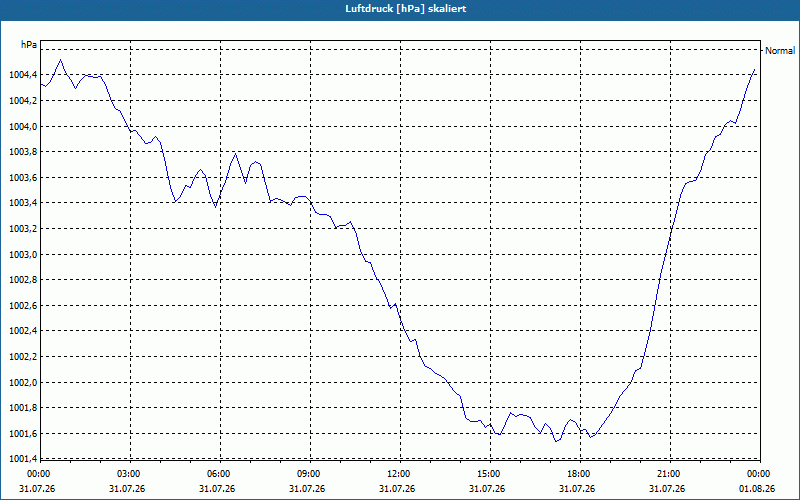Screen dimensions: 800x500
Task: Select the 1003,0 y-axis value
Action: tap(23, 255)
